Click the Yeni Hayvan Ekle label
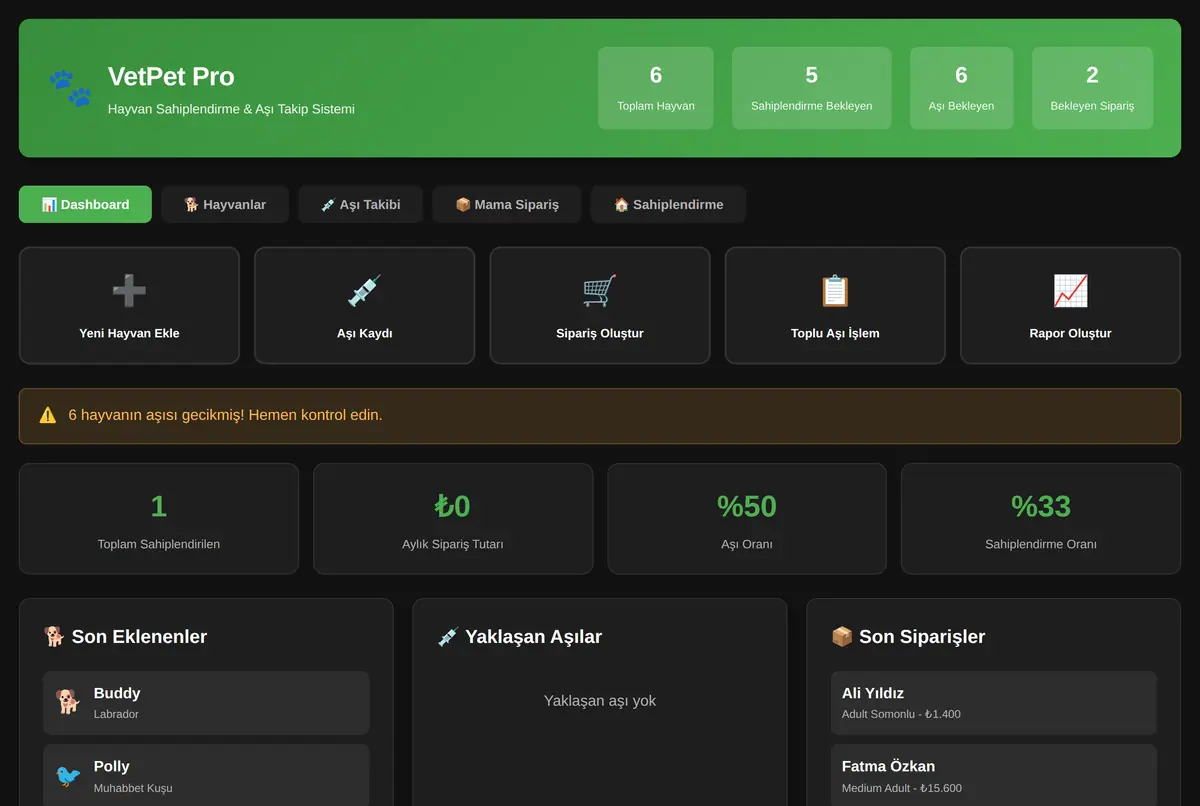Screen dimensions: 1200x806 (129, 333)
